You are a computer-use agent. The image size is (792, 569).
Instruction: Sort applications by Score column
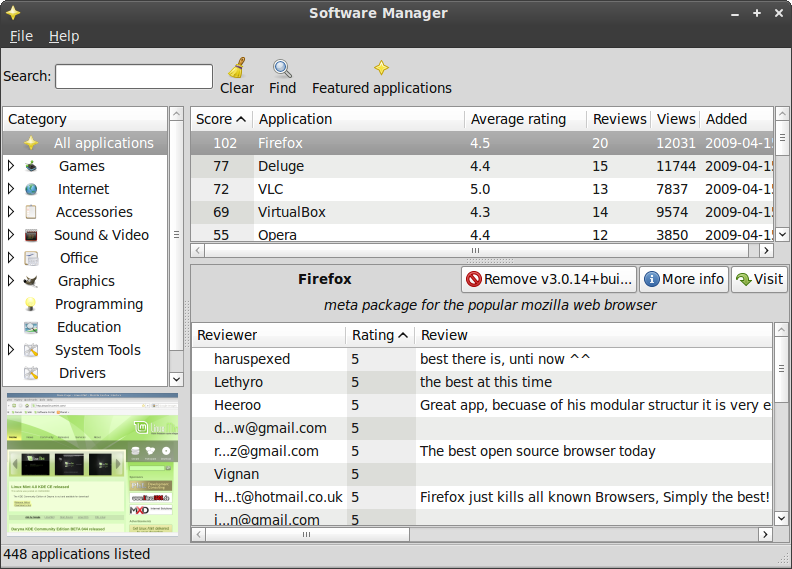point(221,119)
